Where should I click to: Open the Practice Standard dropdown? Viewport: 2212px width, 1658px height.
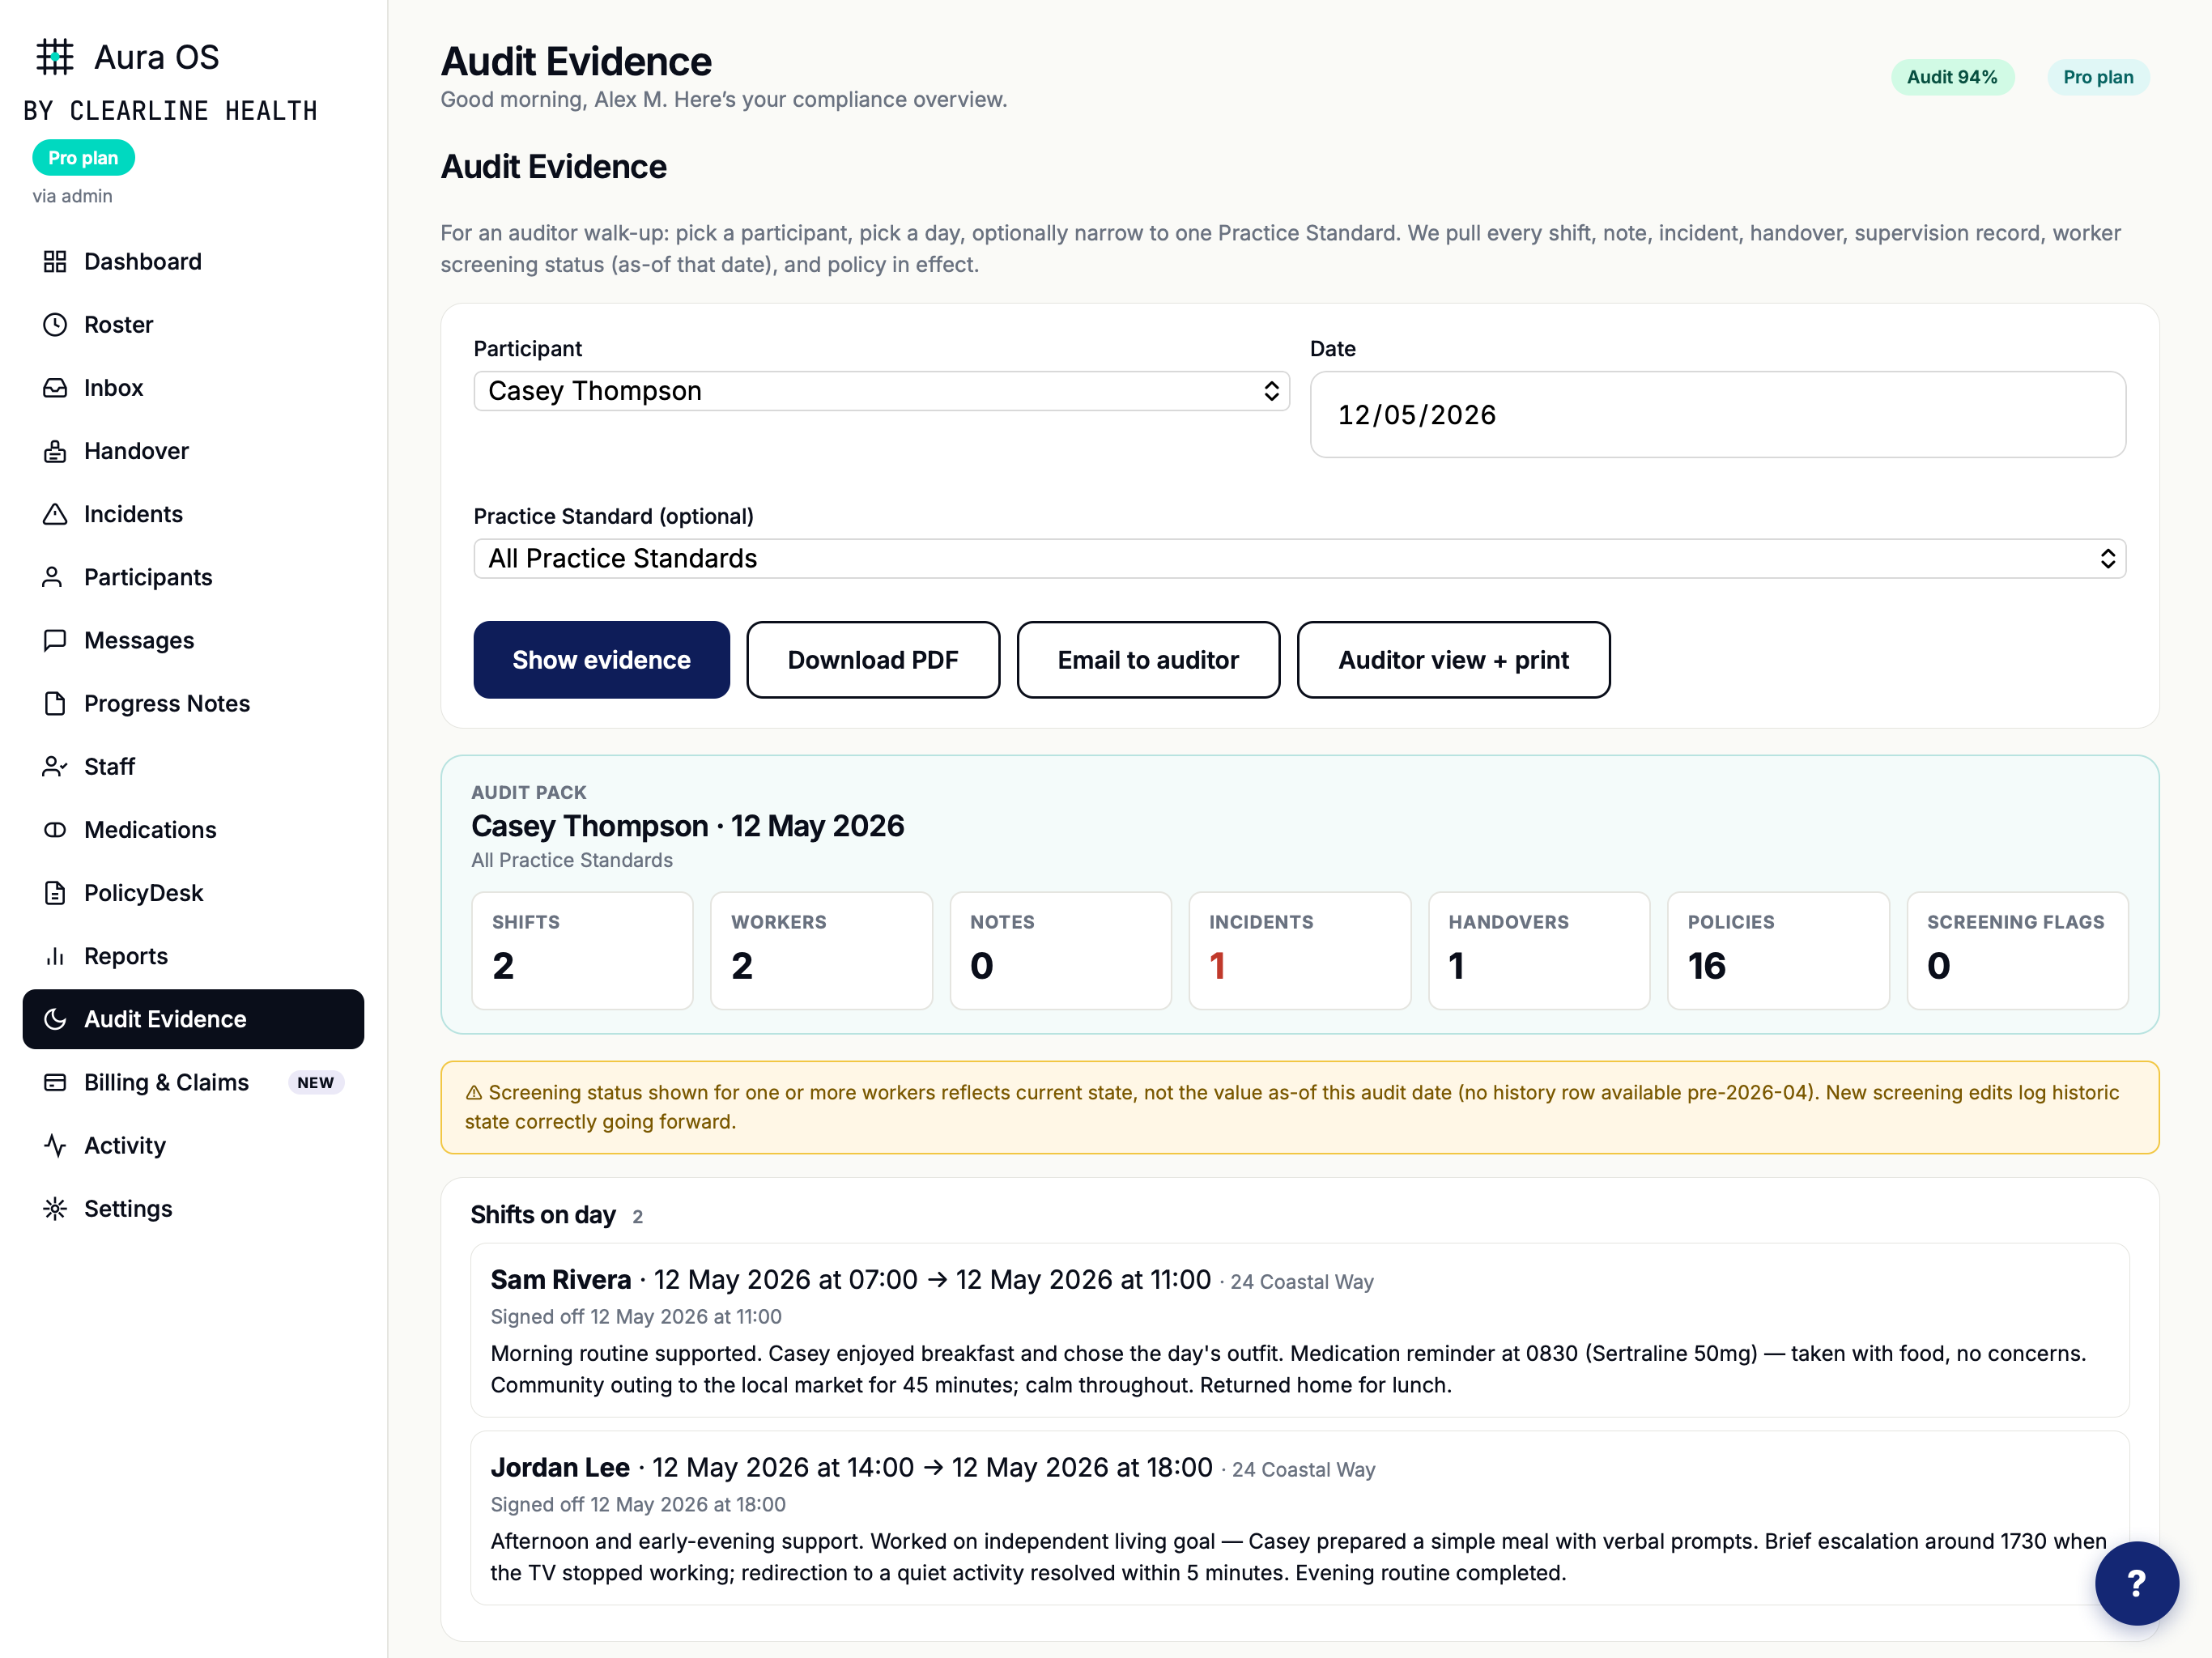click(x=1299, y=559)
